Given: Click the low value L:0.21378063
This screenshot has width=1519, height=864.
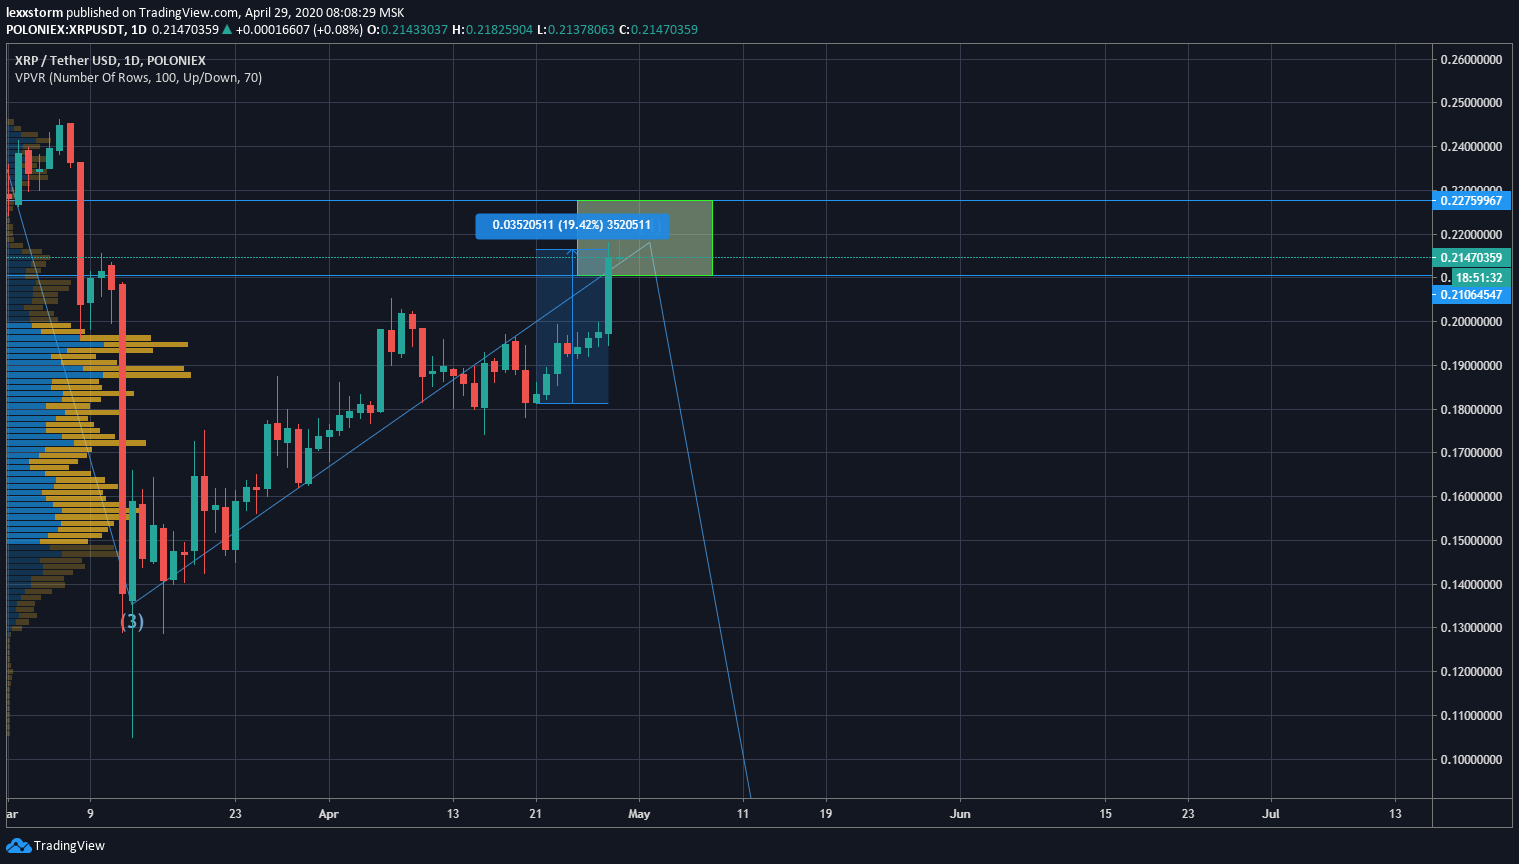Looking at the screenshot, I should tap(576, 30).
